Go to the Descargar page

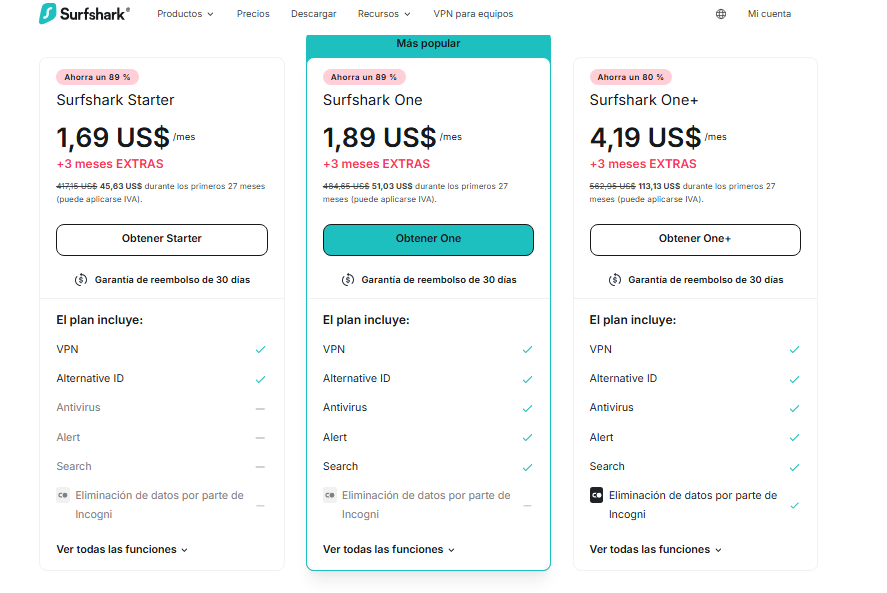click(313, 14)
